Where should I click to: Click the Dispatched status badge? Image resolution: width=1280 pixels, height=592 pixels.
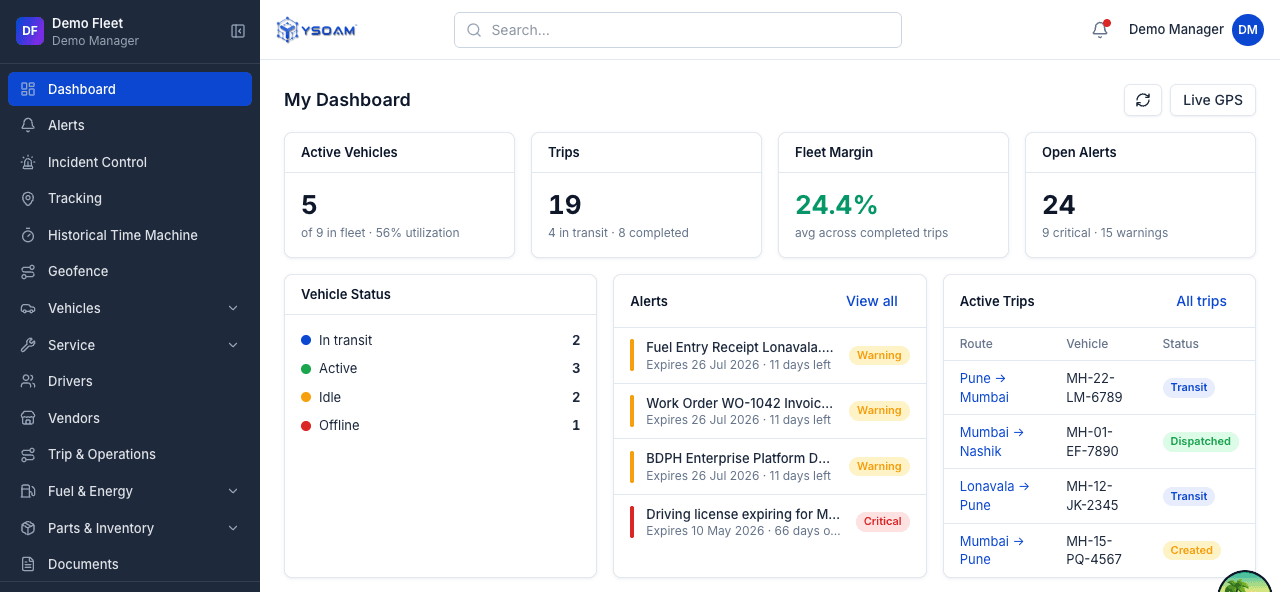pyautogui.click(x=1200, y=441)
